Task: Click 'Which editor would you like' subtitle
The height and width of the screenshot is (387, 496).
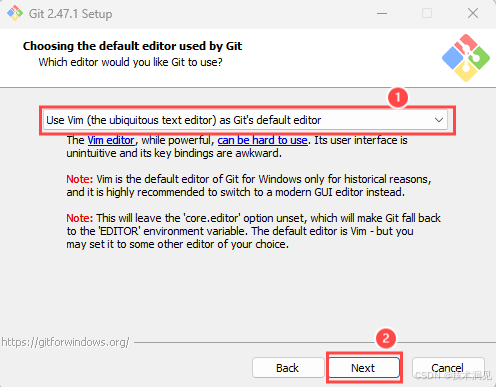Action: pos(130,62)
